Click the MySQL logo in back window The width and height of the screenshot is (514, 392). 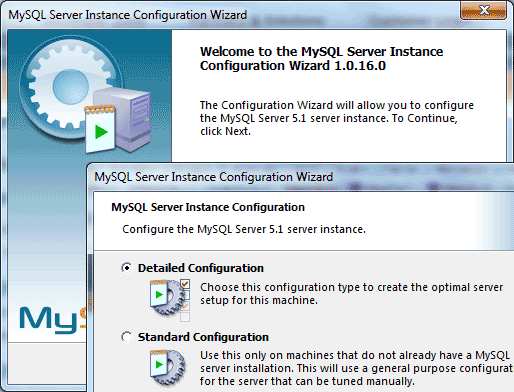click(x=53, y=319)
